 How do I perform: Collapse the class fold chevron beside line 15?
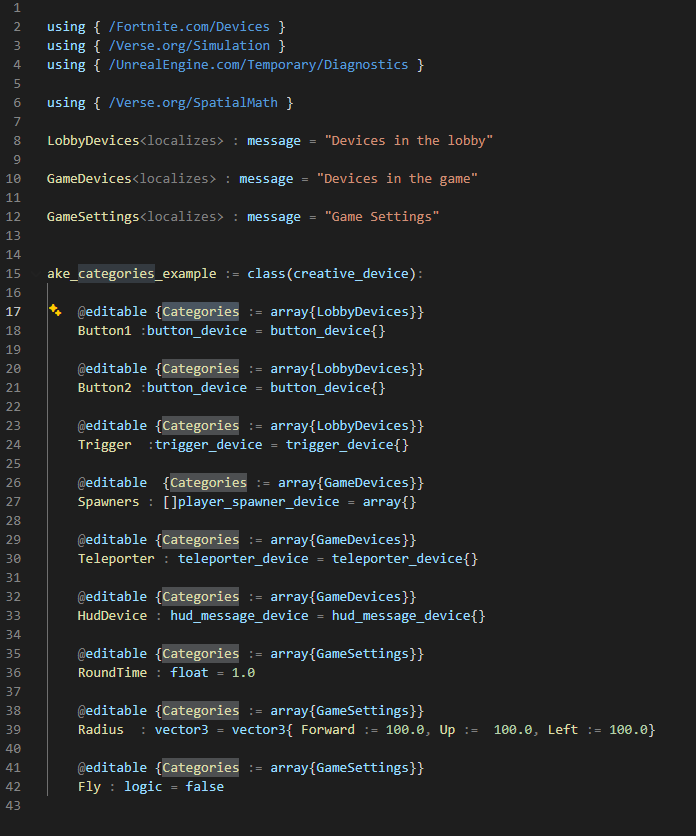[36, 274]
